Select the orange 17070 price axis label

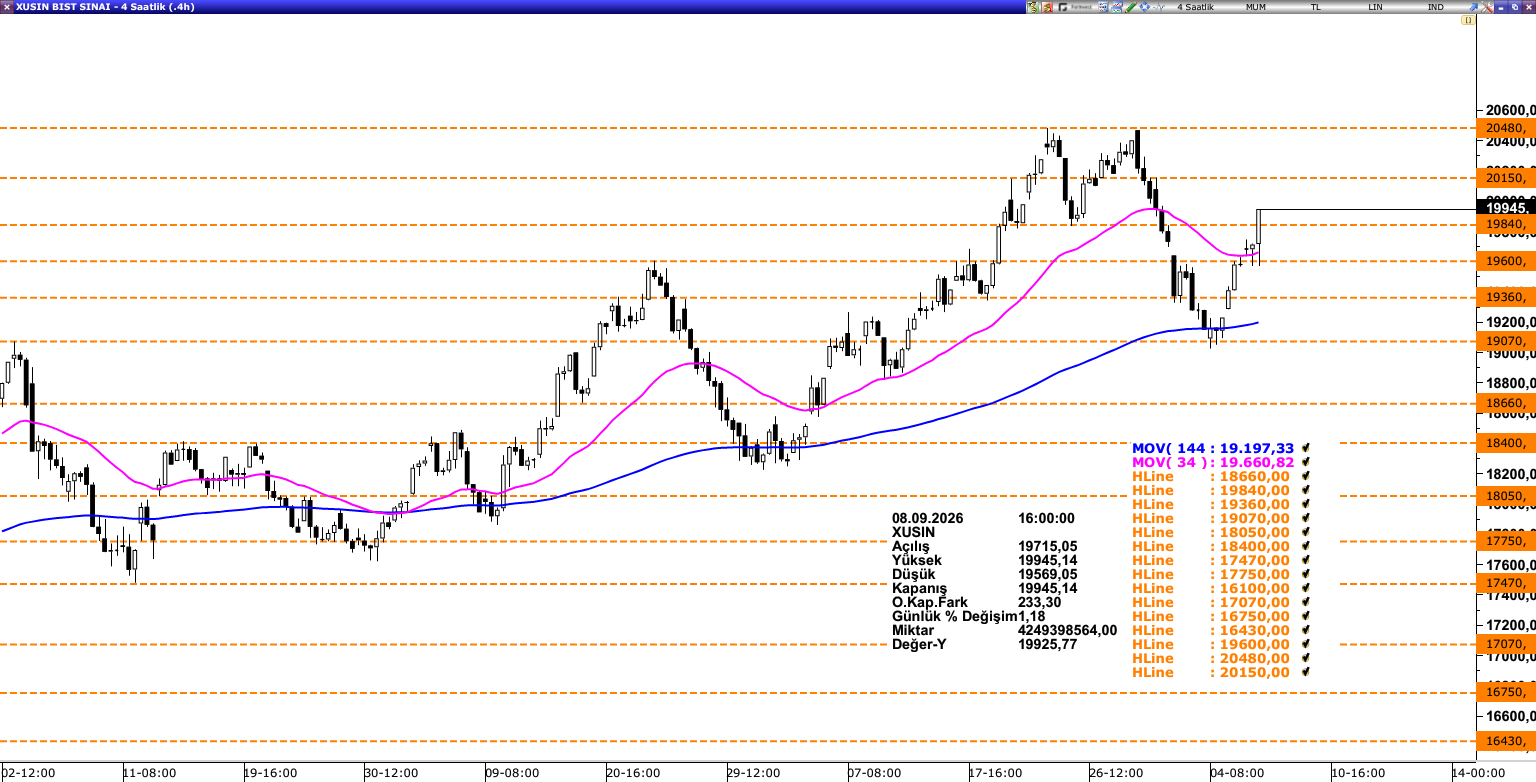pos(1506,645)
